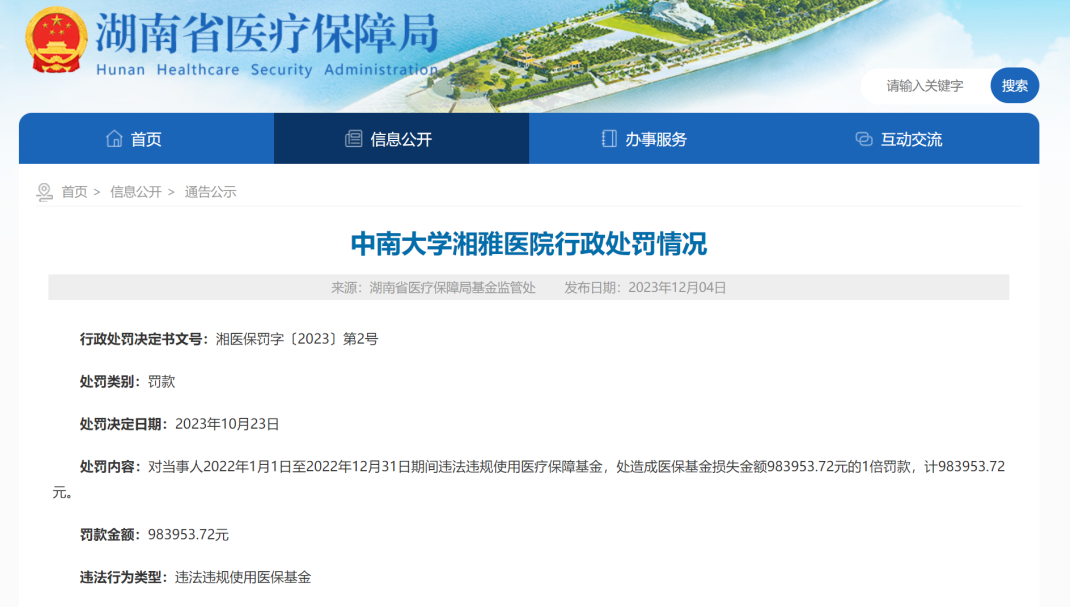Click the 湖南省医疗保障局 site title
This screenshot has width=1070, height=607.
click(x=266, y=34)
